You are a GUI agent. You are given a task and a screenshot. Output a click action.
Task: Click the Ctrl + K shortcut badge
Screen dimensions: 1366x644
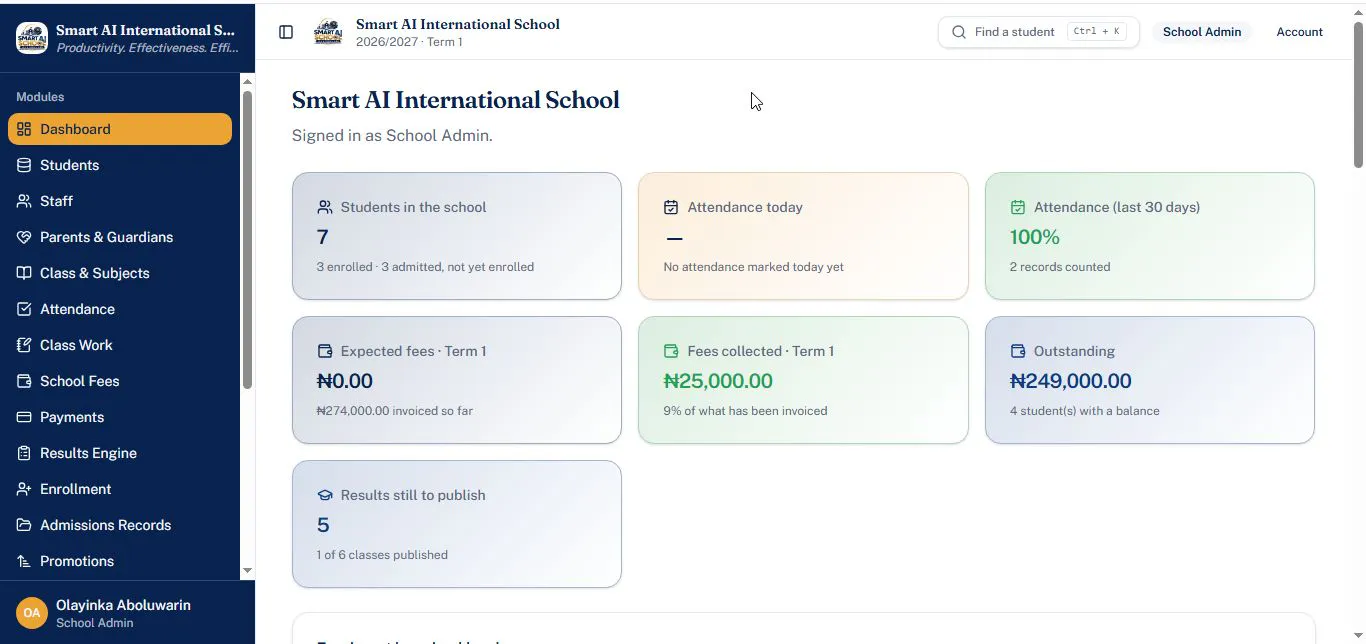(1096, 32)
